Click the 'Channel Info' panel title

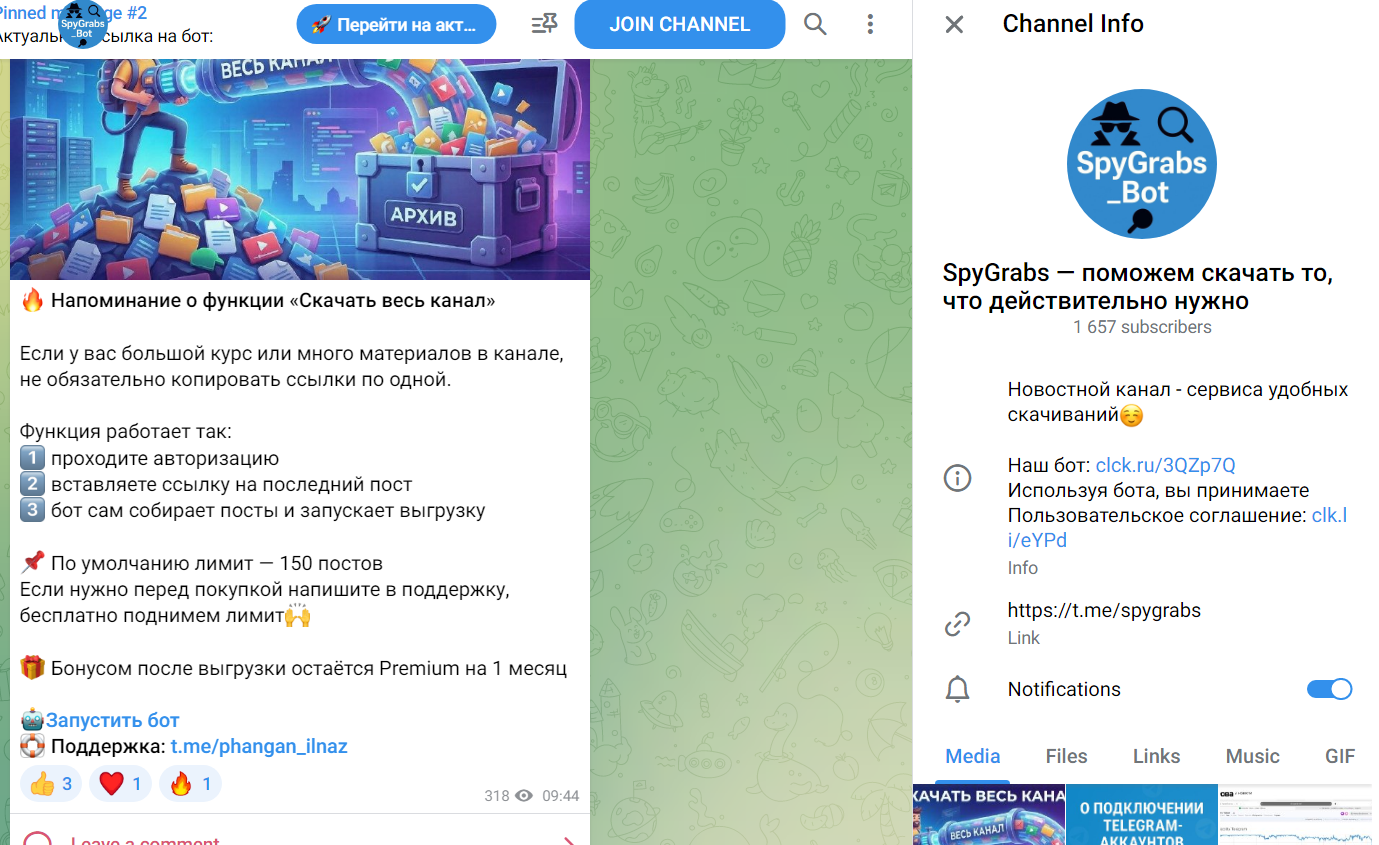click(1073, 24)
